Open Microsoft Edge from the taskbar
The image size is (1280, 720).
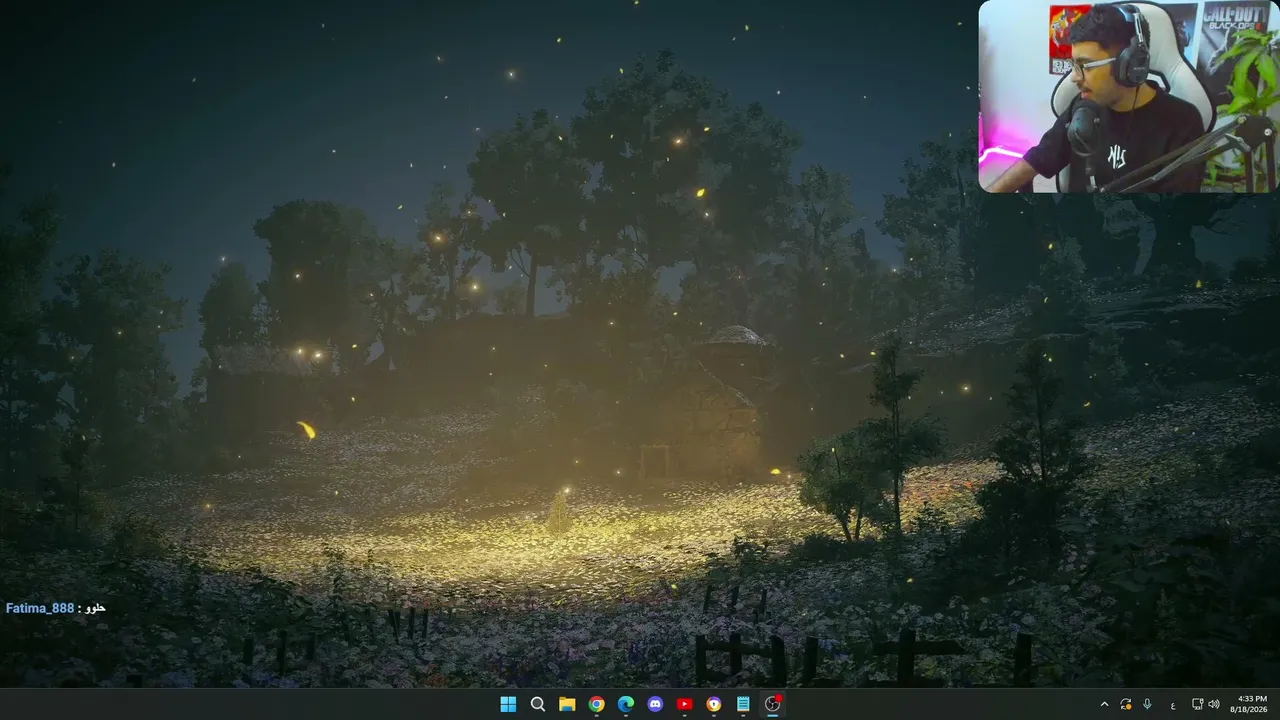pos(626,704)
